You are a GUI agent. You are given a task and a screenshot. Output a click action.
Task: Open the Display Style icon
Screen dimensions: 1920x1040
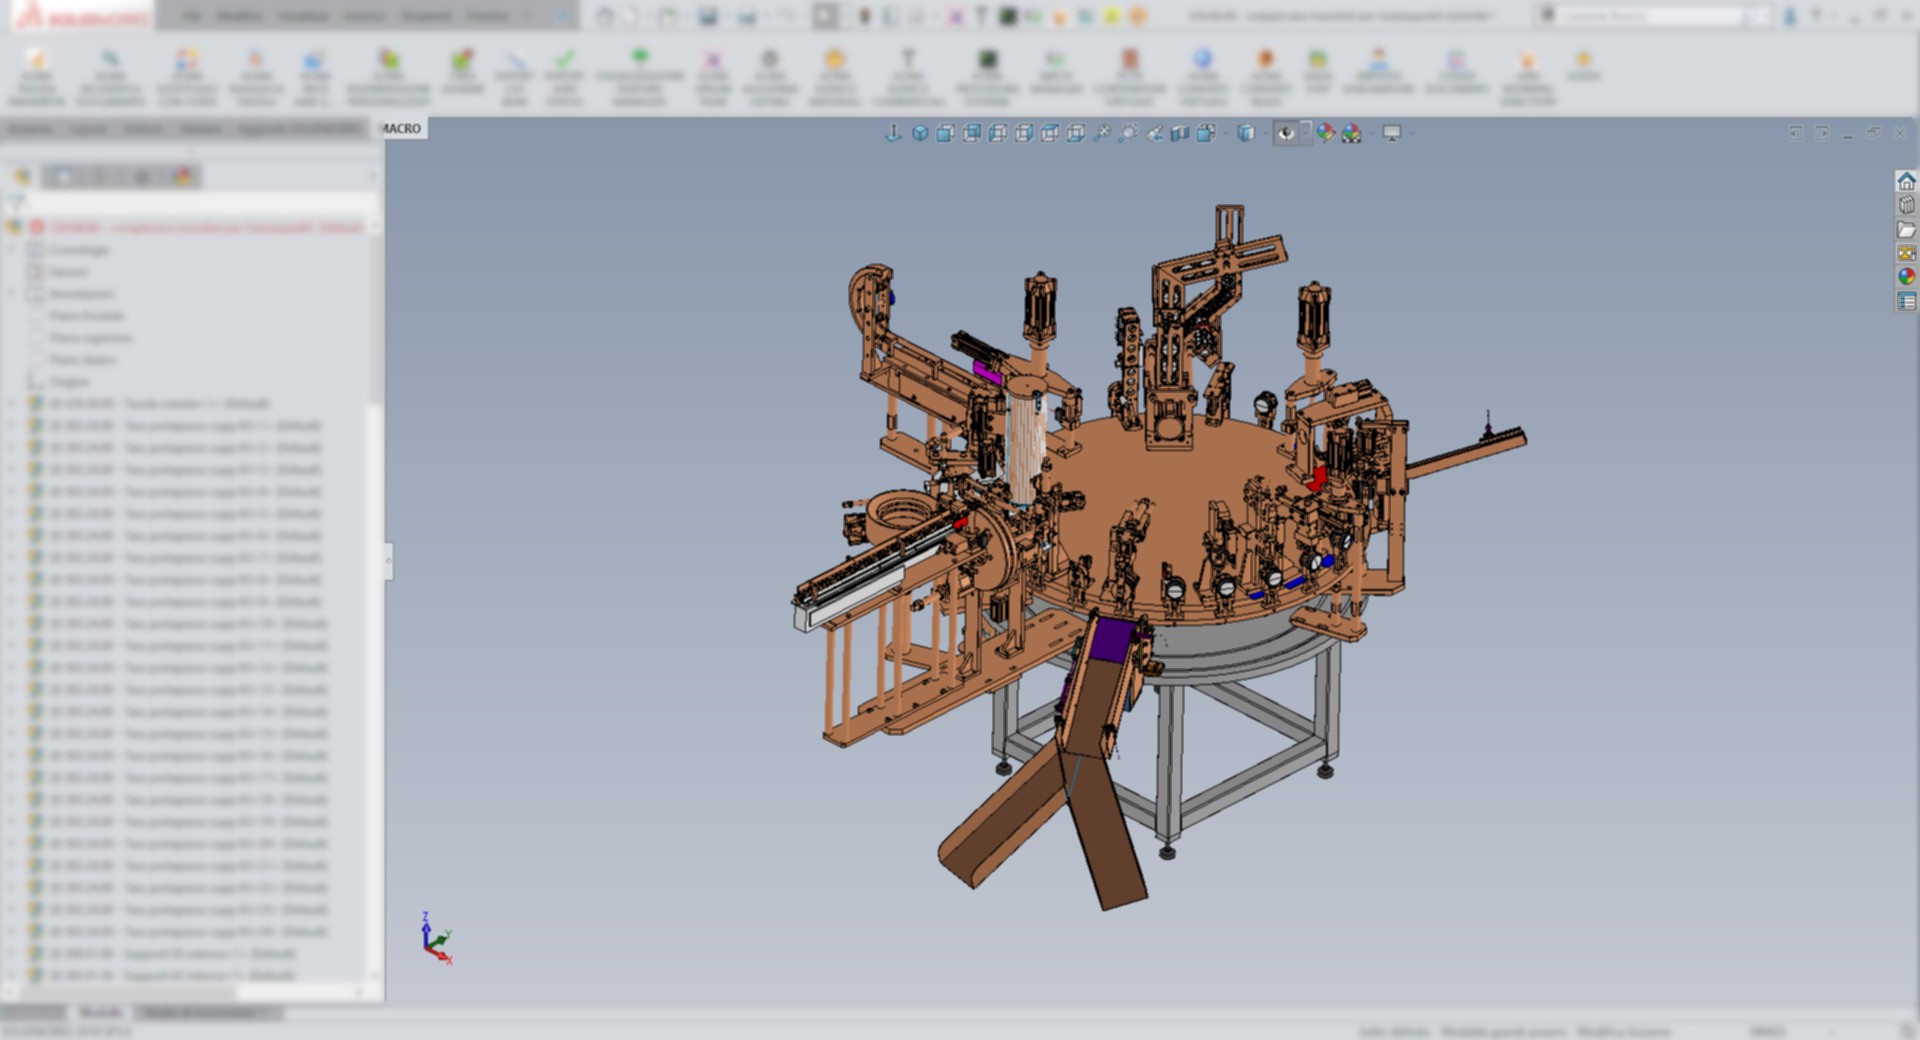click(x=1246, y=133)
